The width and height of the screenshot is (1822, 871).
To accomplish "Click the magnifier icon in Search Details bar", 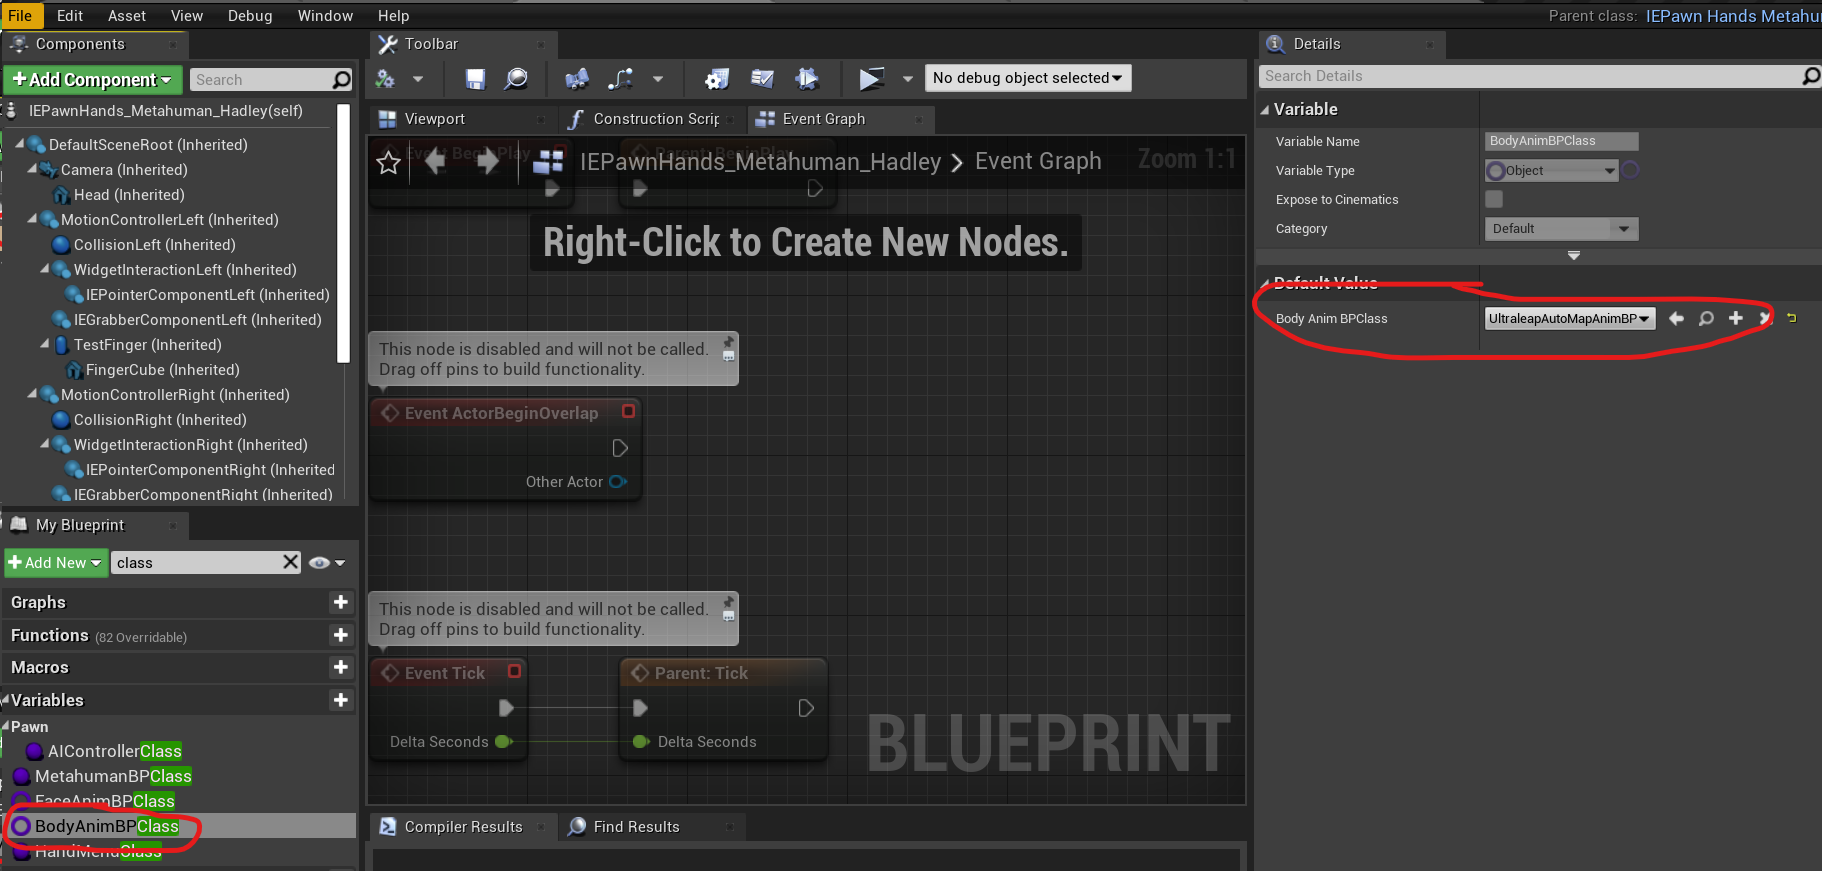I will click(x=1810, y=76).
